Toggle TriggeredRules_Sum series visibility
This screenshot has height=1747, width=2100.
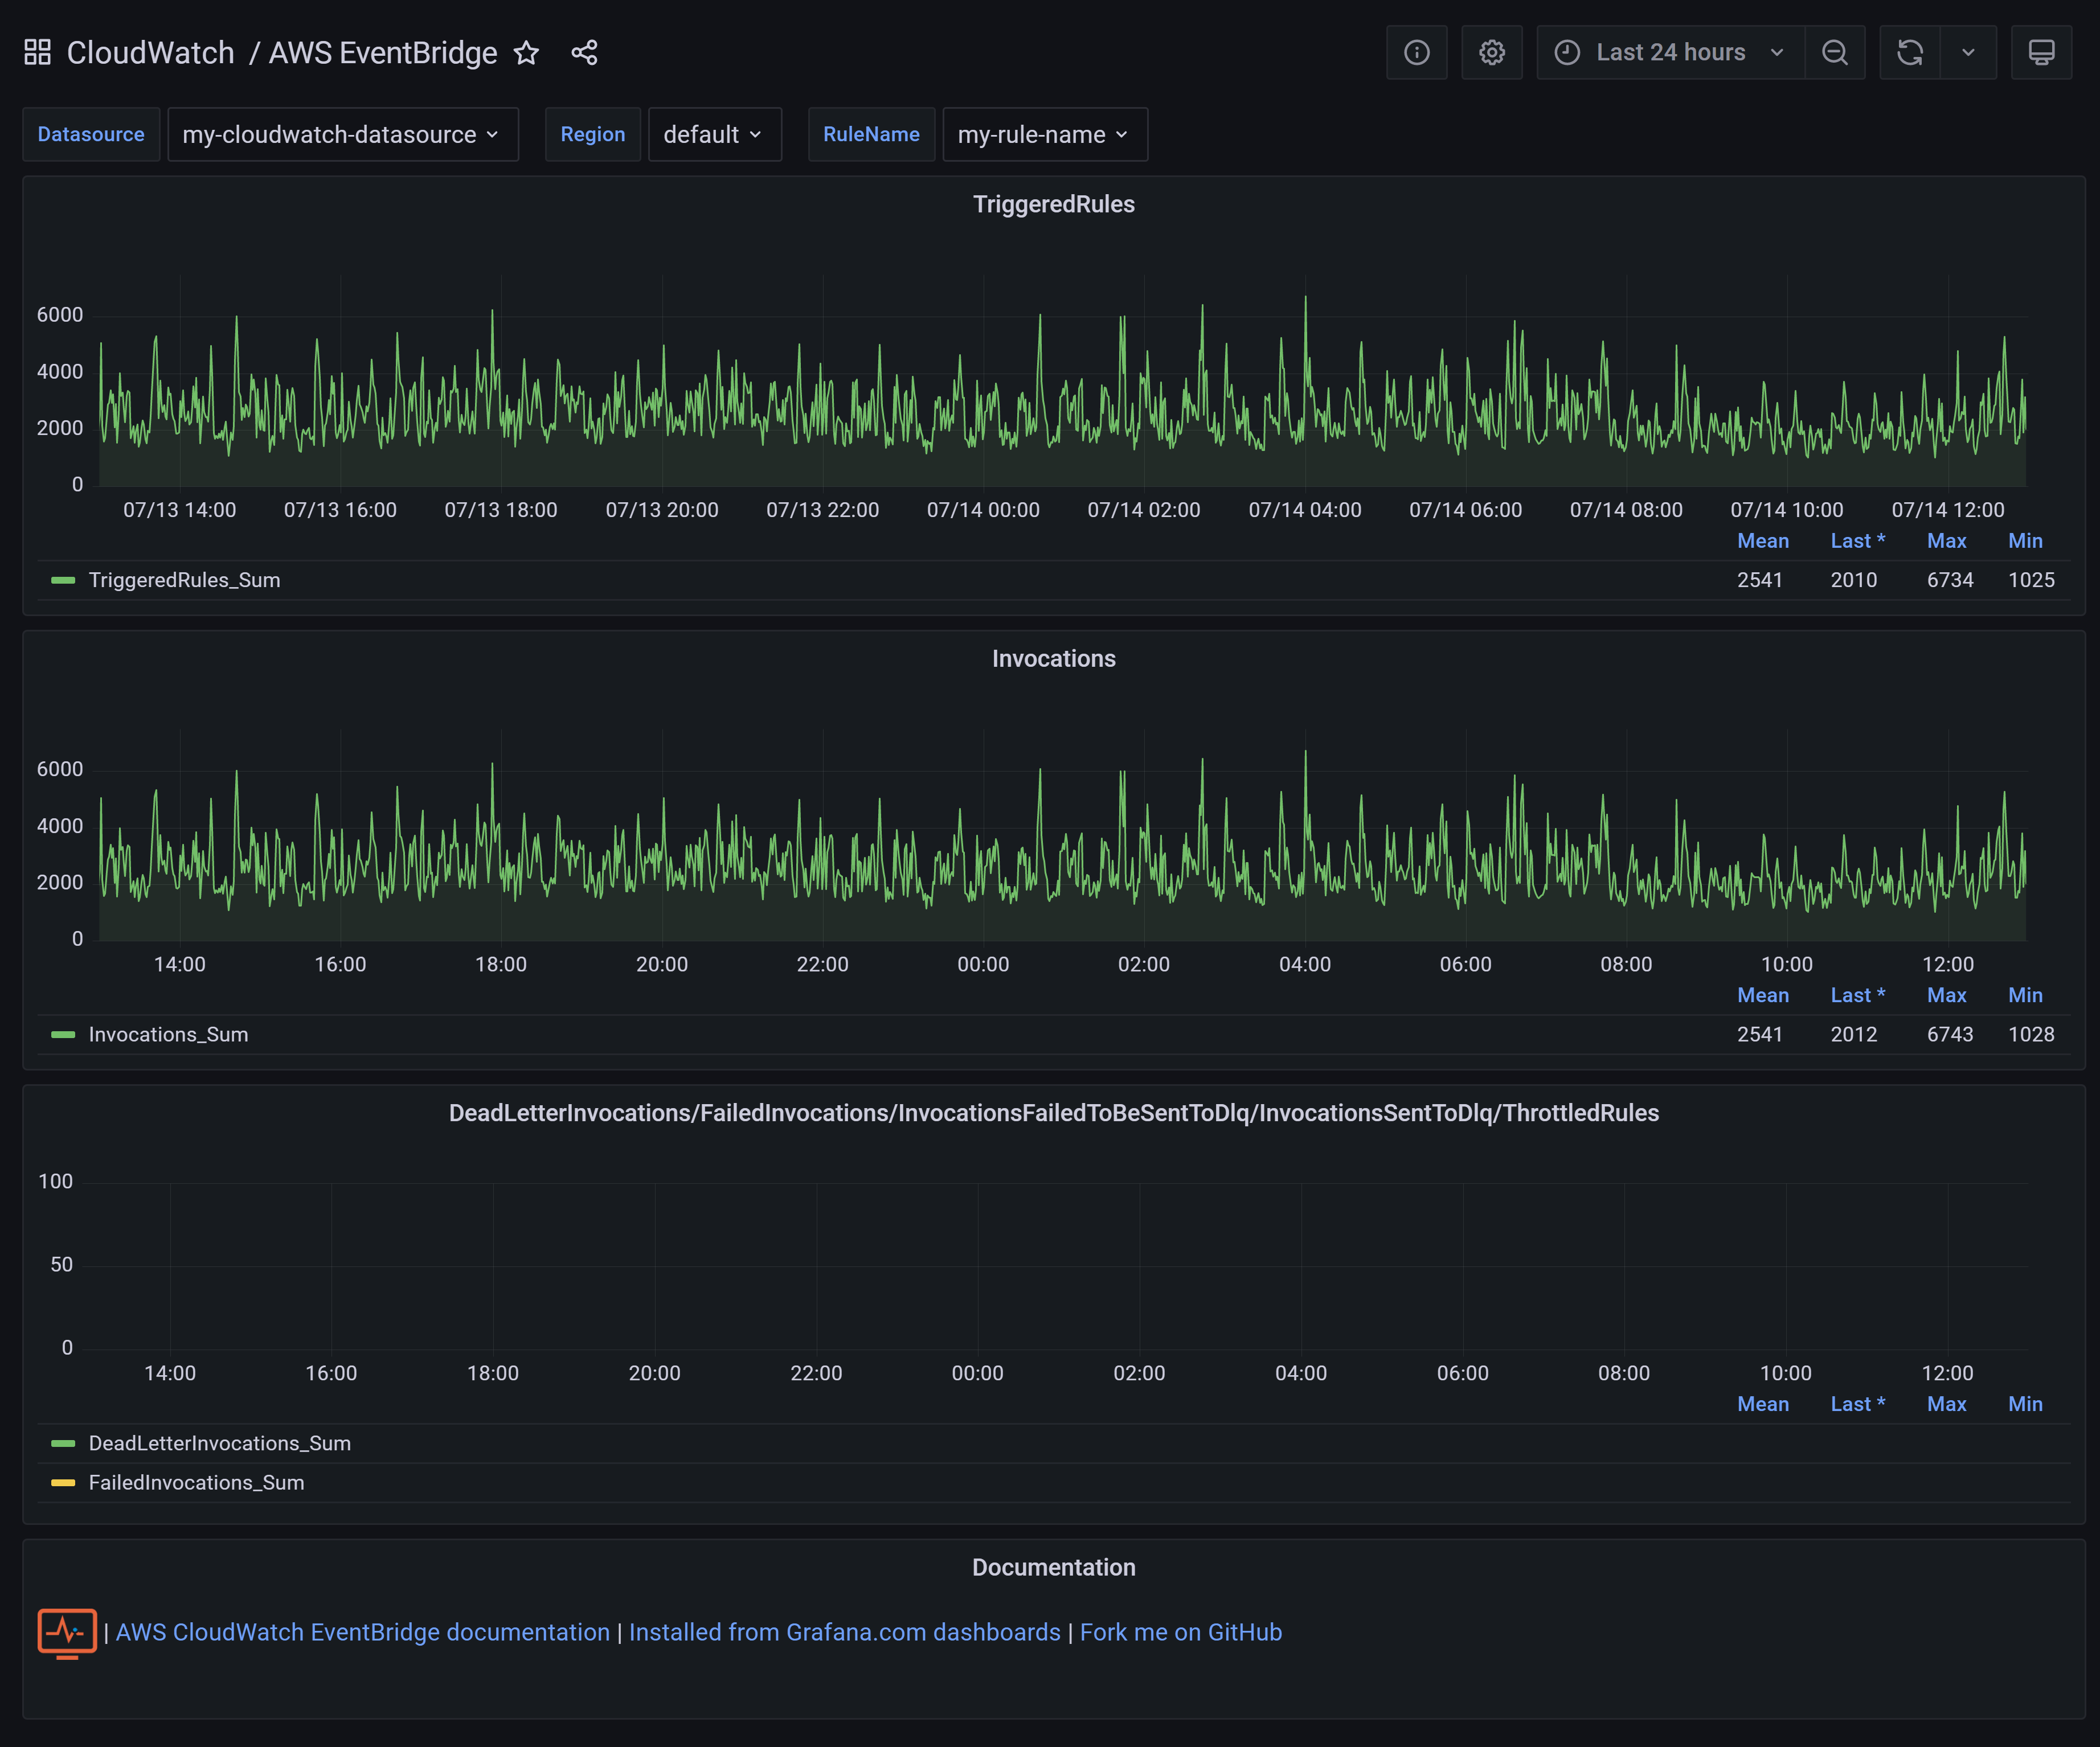pyautogui.click(x=184, y=580)
